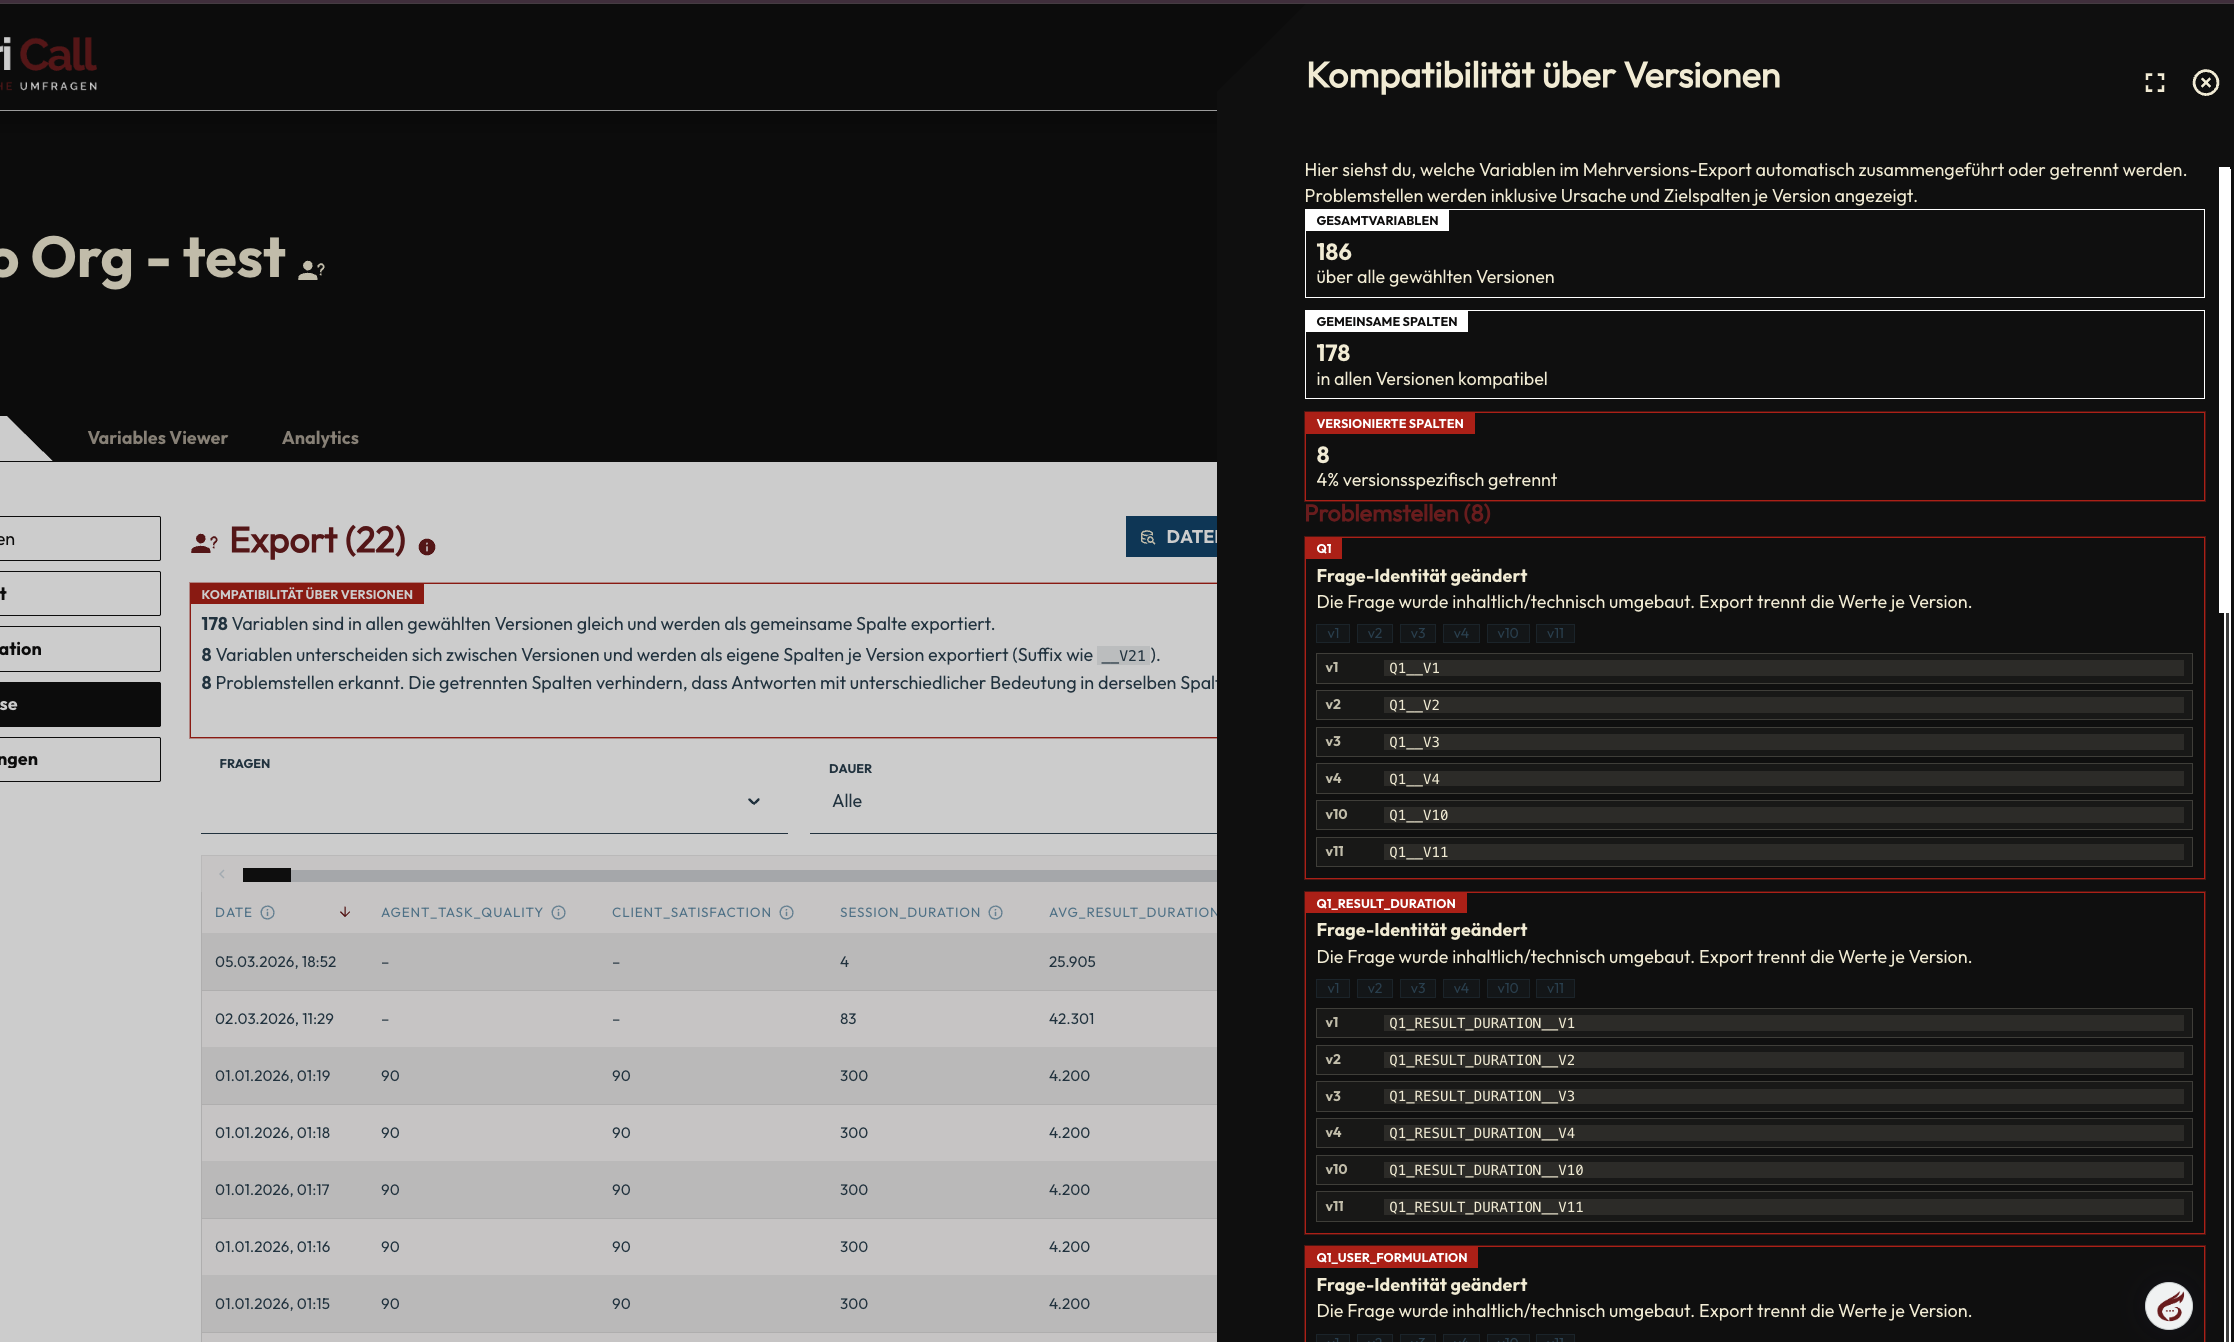Image resolution: width=2234 pixels, height=1342 pixels.
Task: Switch to the Variables Viewer tab
Action: coord(157,437)
